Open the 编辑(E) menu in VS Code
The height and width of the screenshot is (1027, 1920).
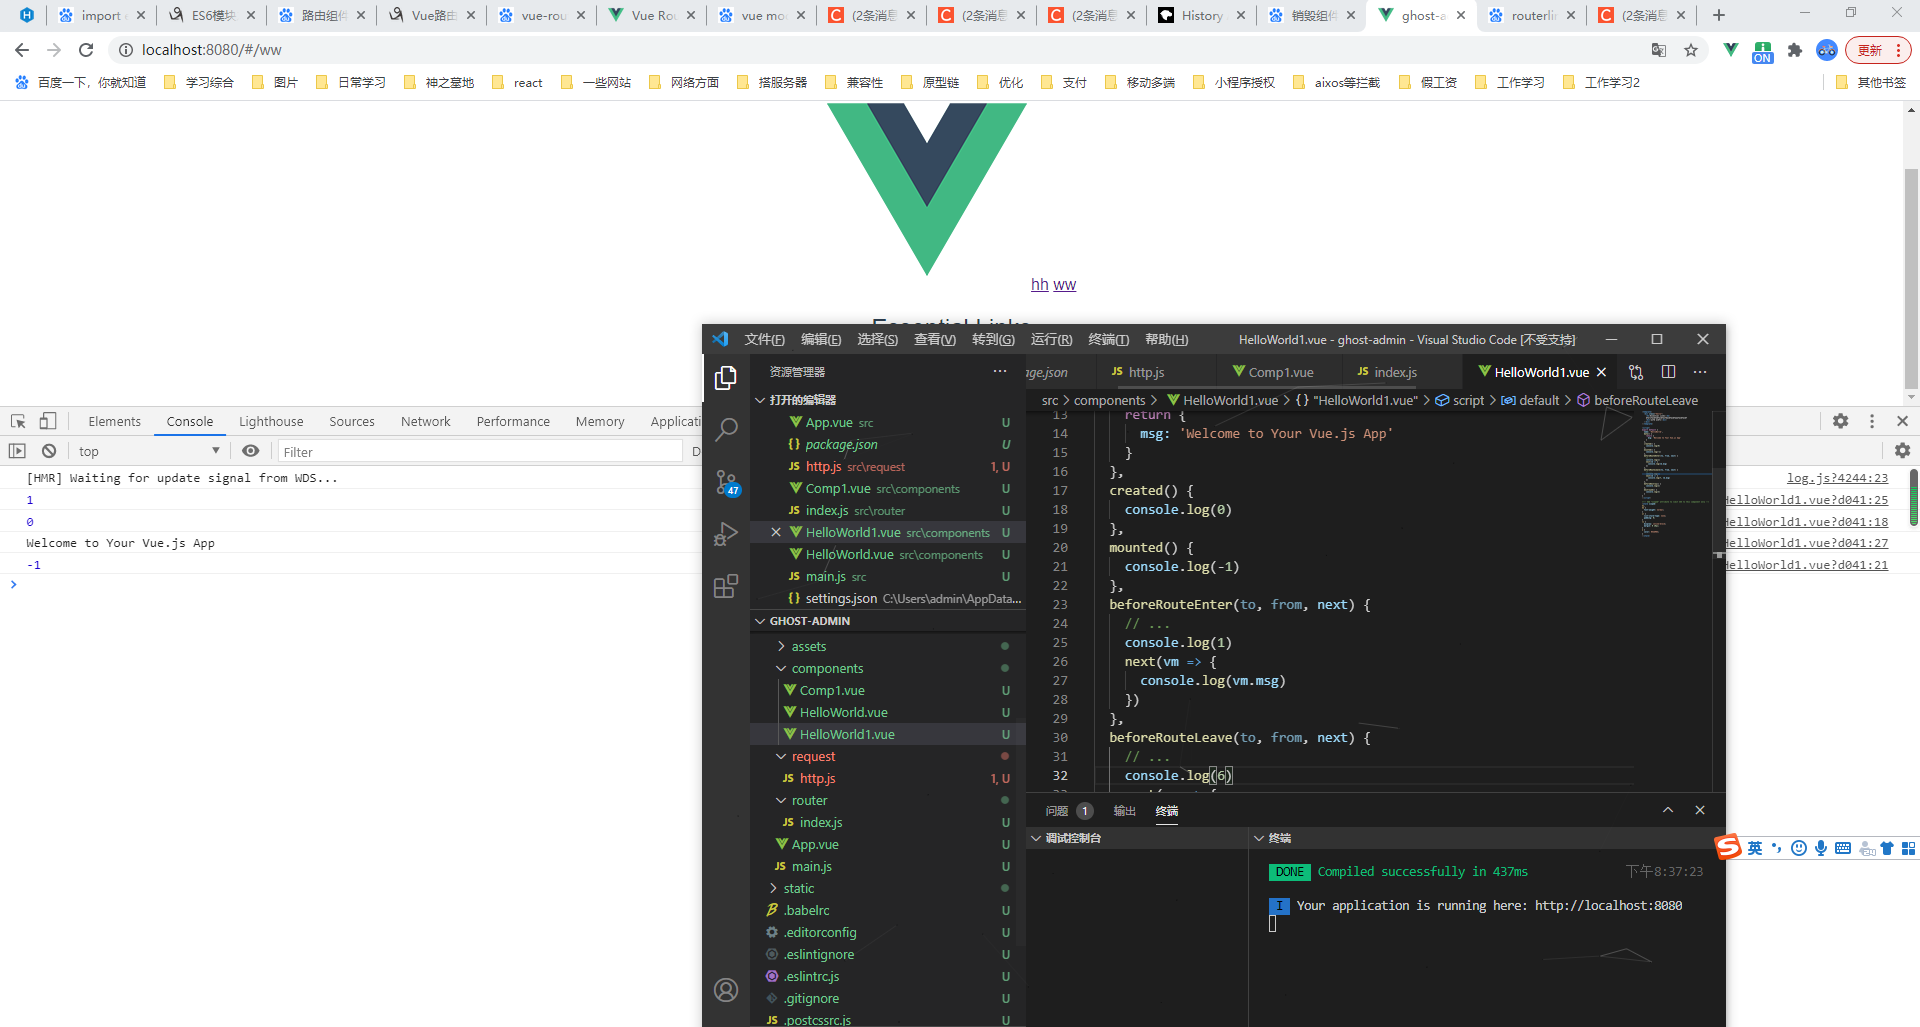(x=821, y=340)
